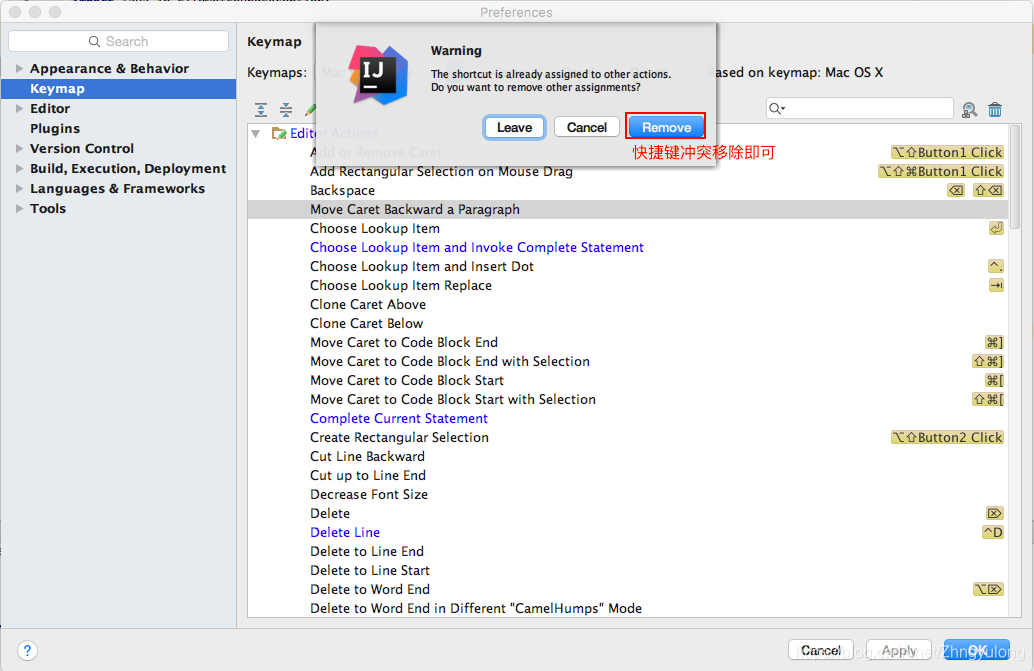Select the Delete Line action

tap(345, 533)
